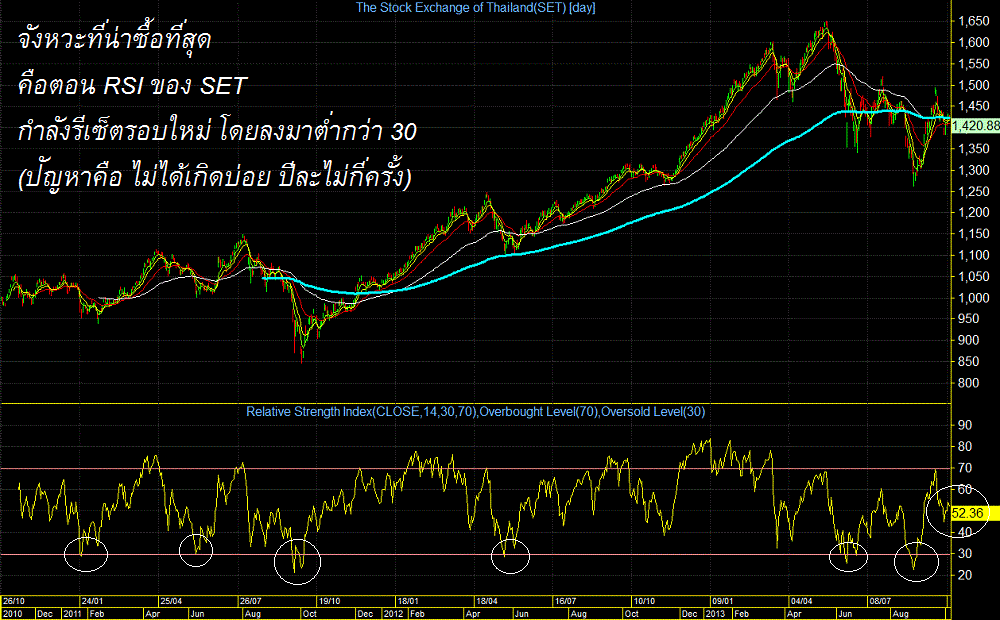Click the 950 price axis label
The width and height of the screenshot is (1000, 620).
(969, 318)
